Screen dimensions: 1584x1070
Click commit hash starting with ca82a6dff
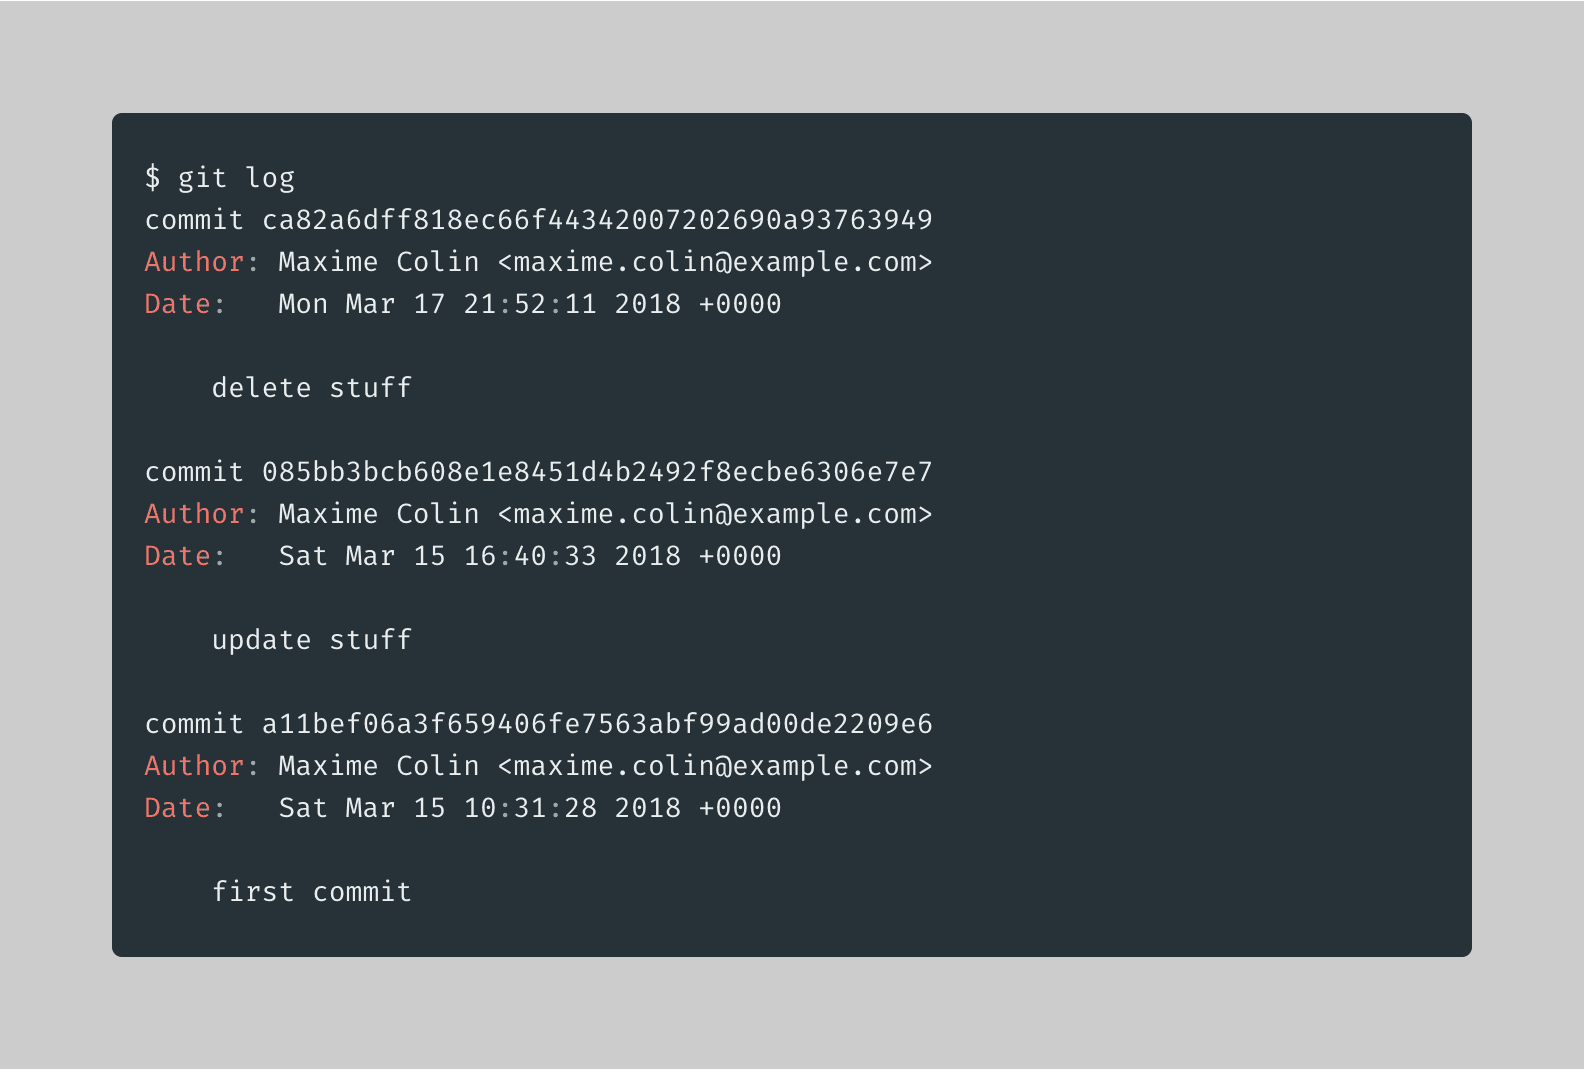(597, 220)
